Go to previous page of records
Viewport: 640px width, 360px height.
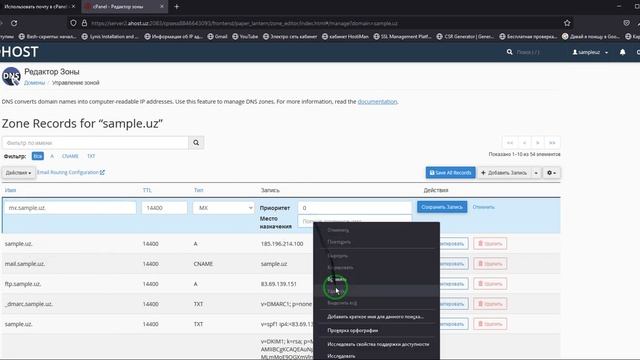click(x=524, y=143)
